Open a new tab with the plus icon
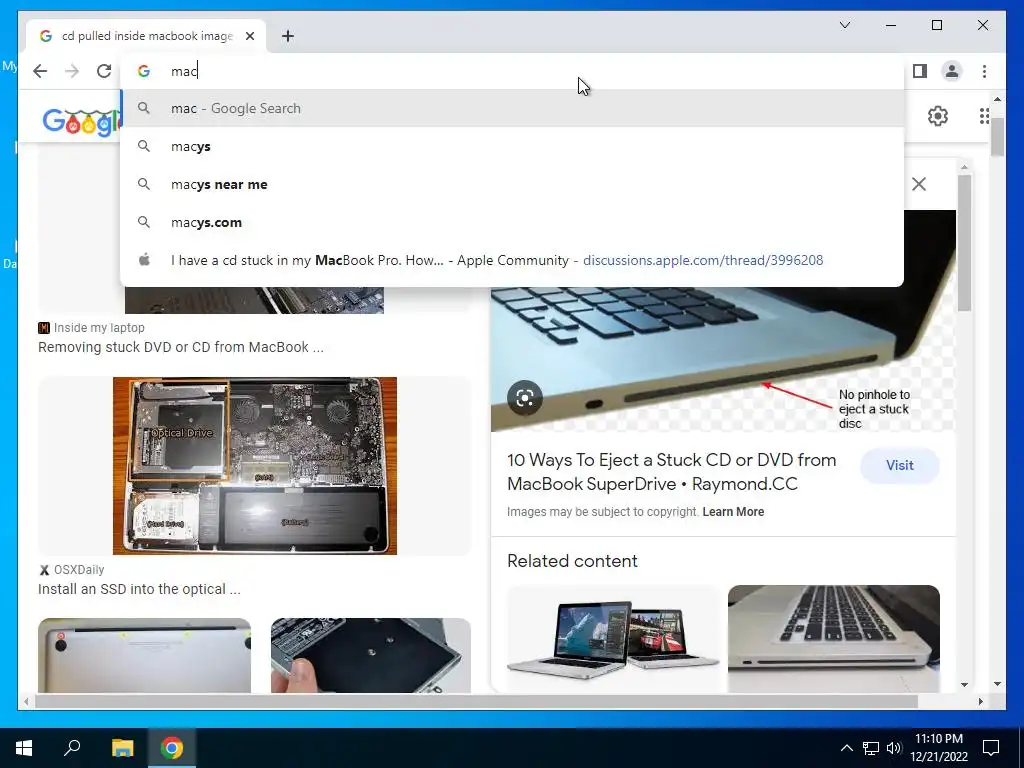This screenshot has width=1024, height=768. tap(288, 36)
